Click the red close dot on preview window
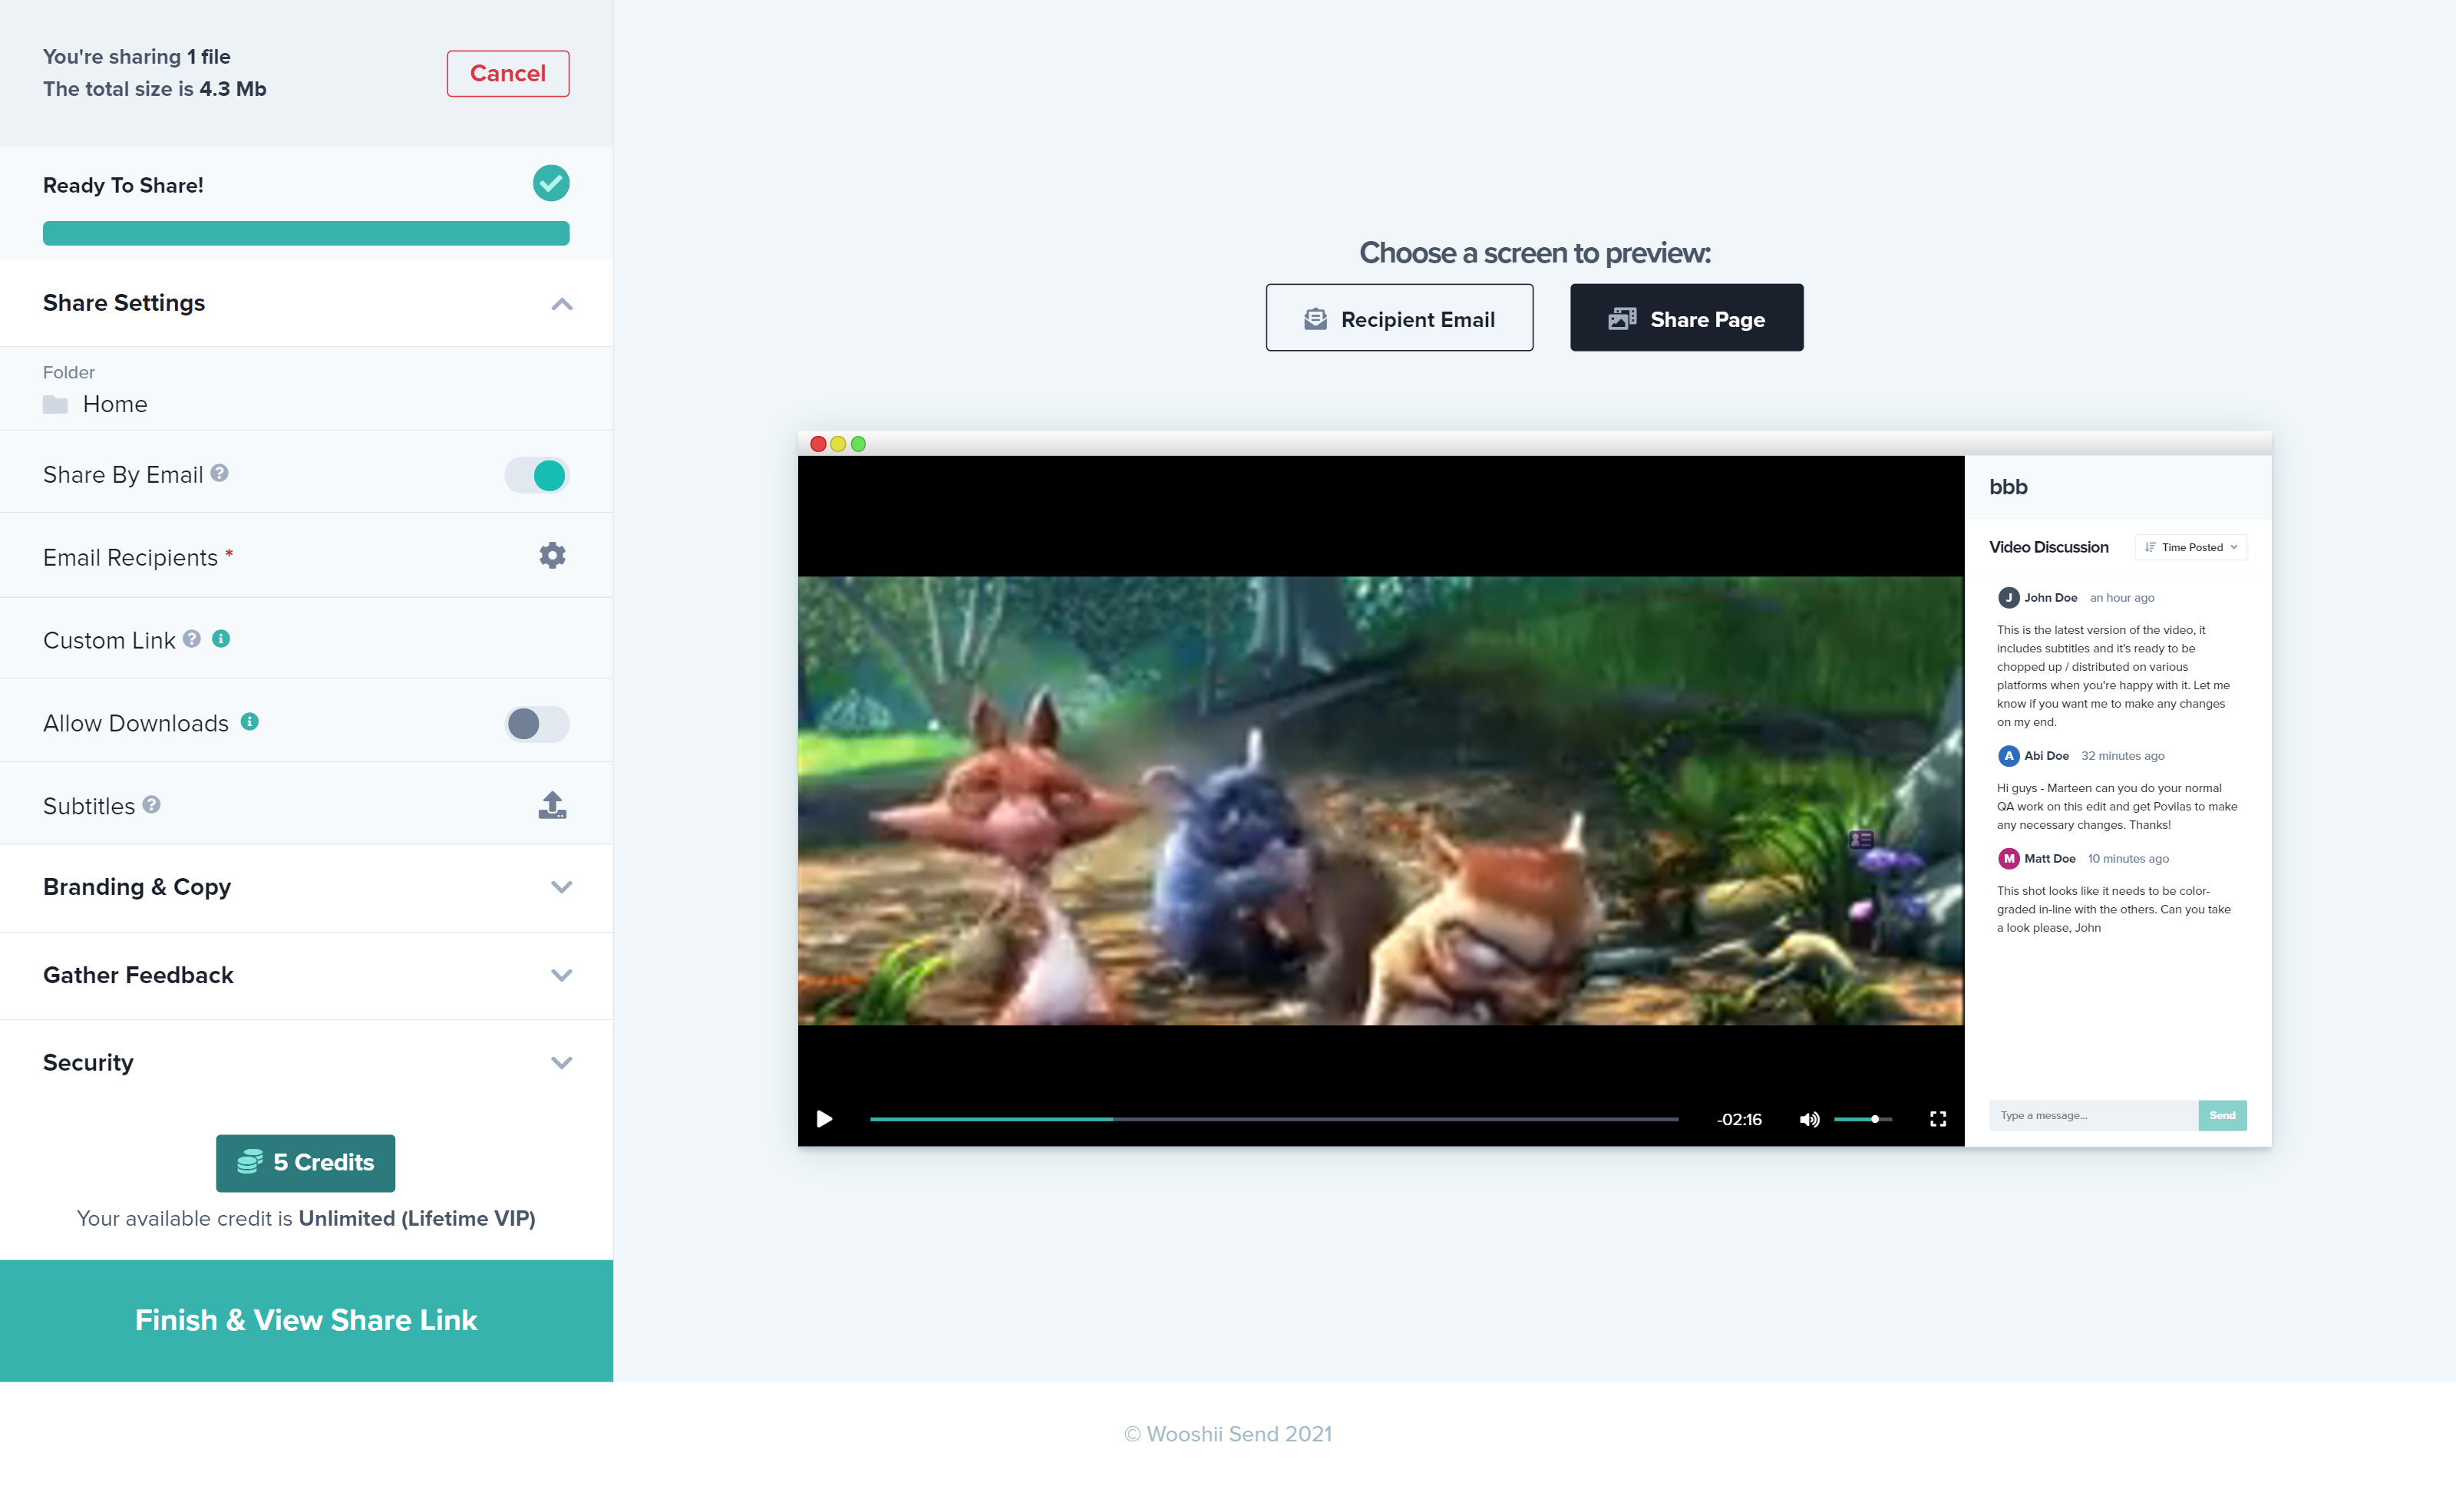This screenshot has height=1512, width=2456. [818, 444]
